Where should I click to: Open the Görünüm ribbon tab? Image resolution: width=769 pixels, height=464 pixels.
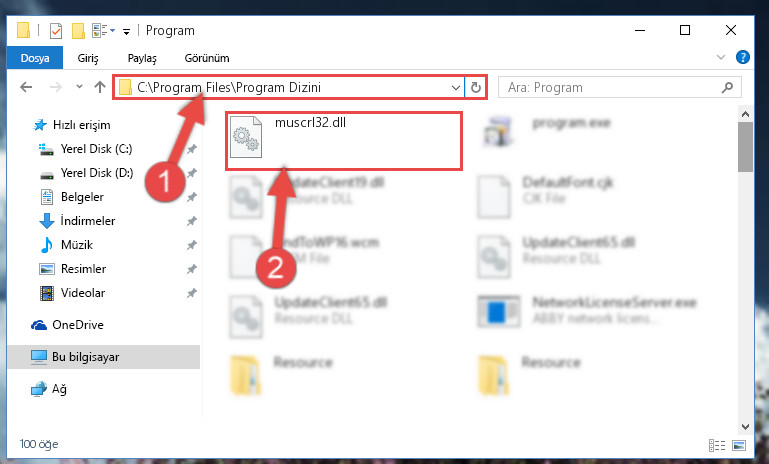click(207, 58)
